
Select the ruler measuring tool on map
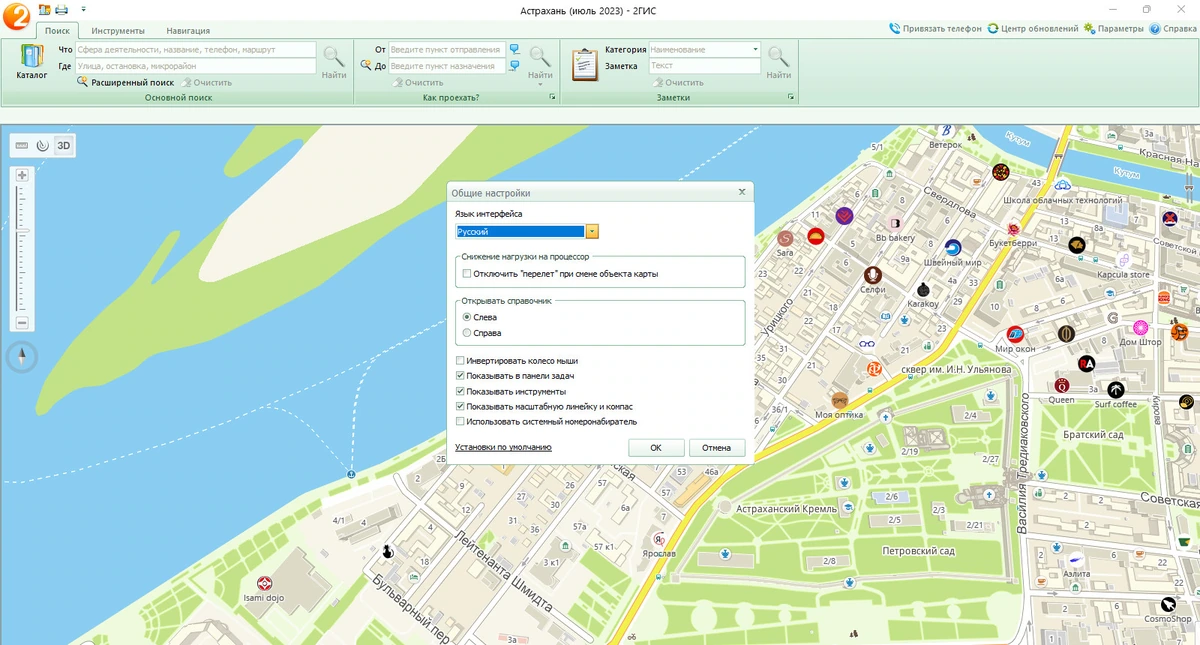[x=22, y=145]
